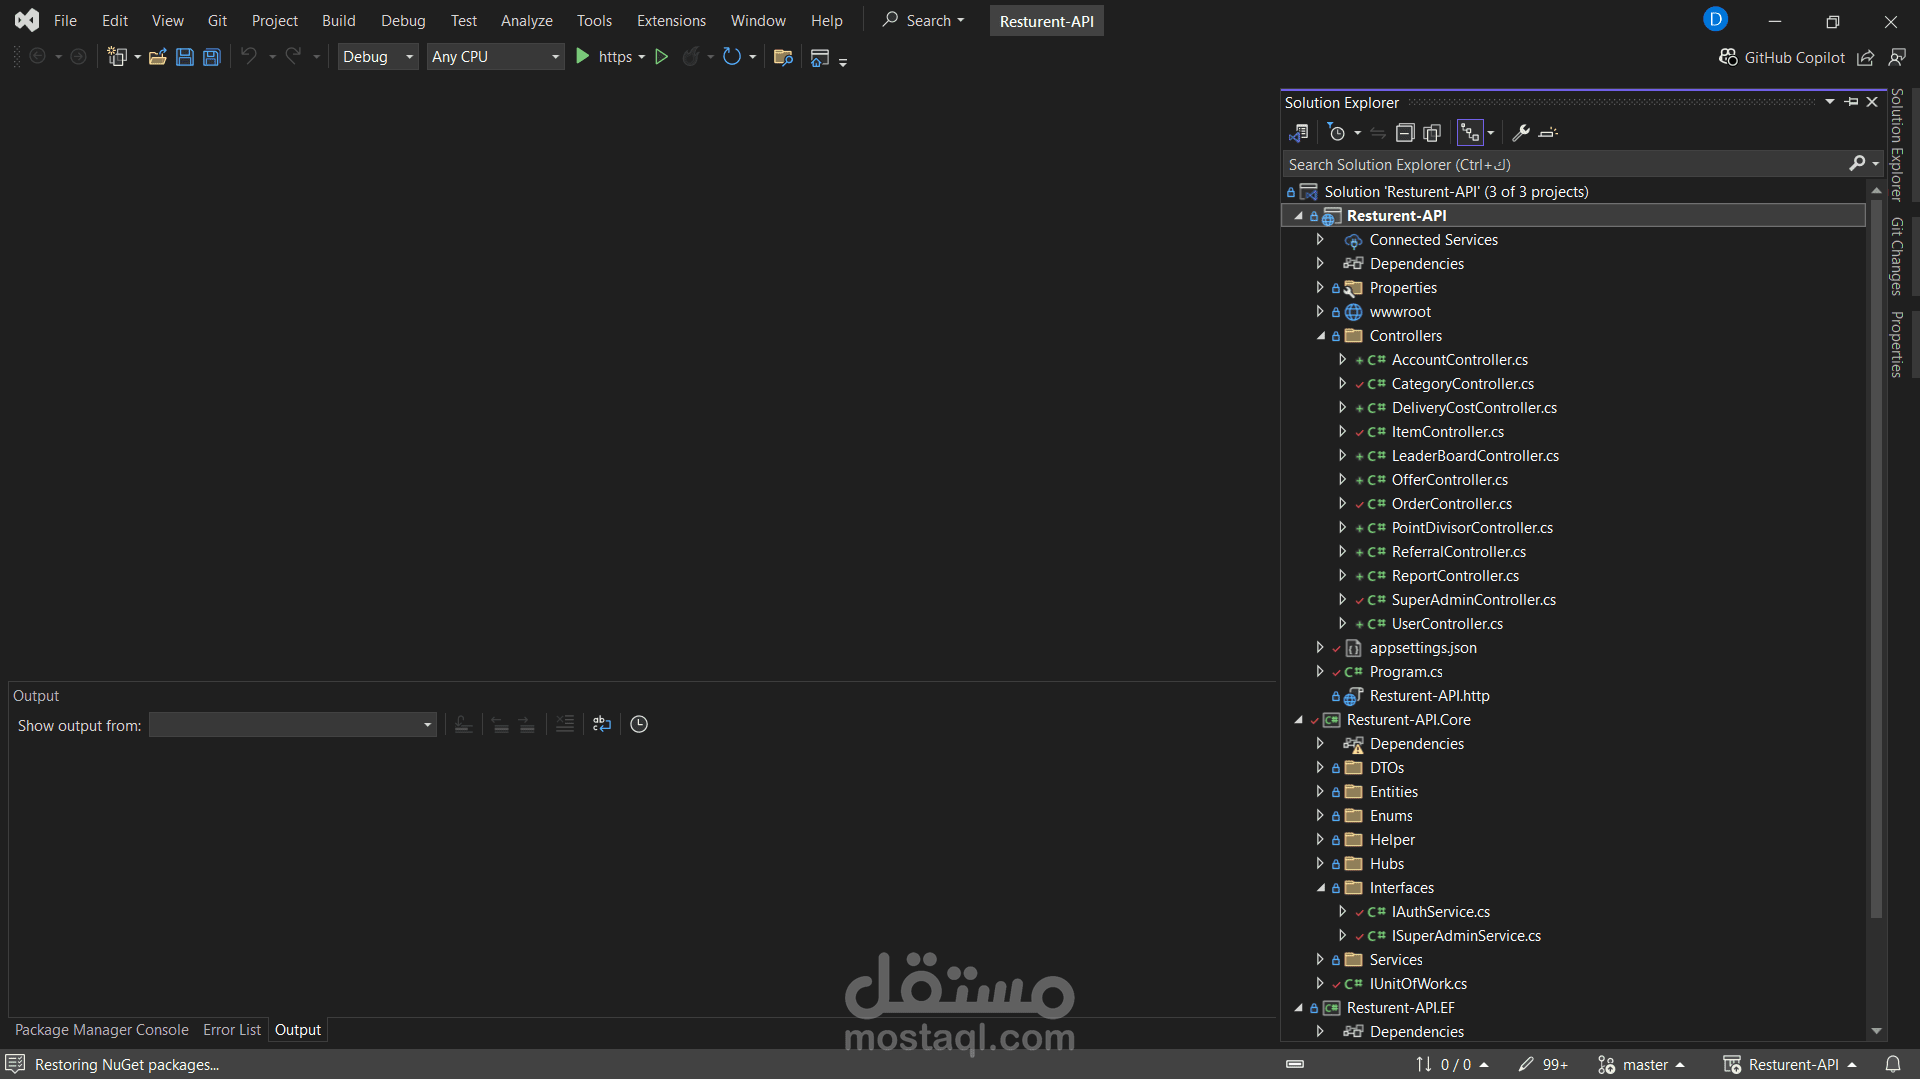Click the Search Solution Explorer input field

[1565, 164]
